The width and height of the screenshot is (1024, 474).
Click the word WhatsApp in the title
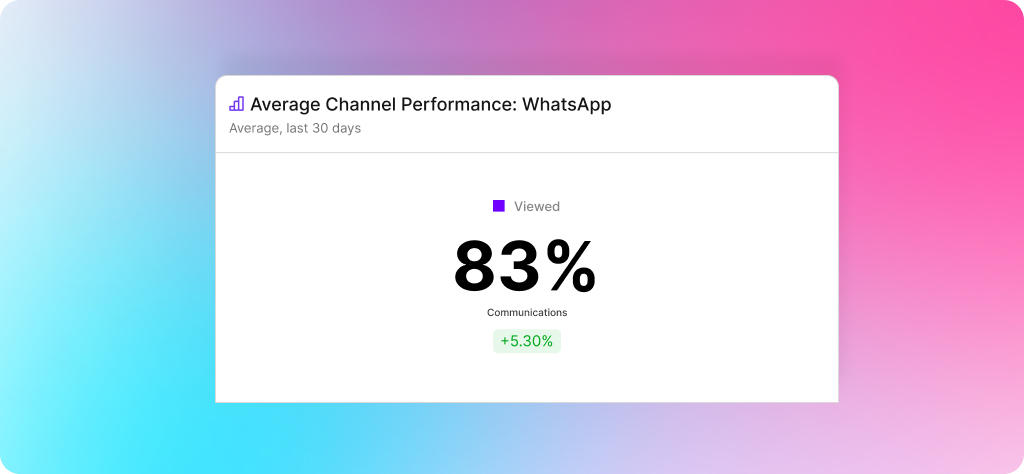[x=567, y=104]
